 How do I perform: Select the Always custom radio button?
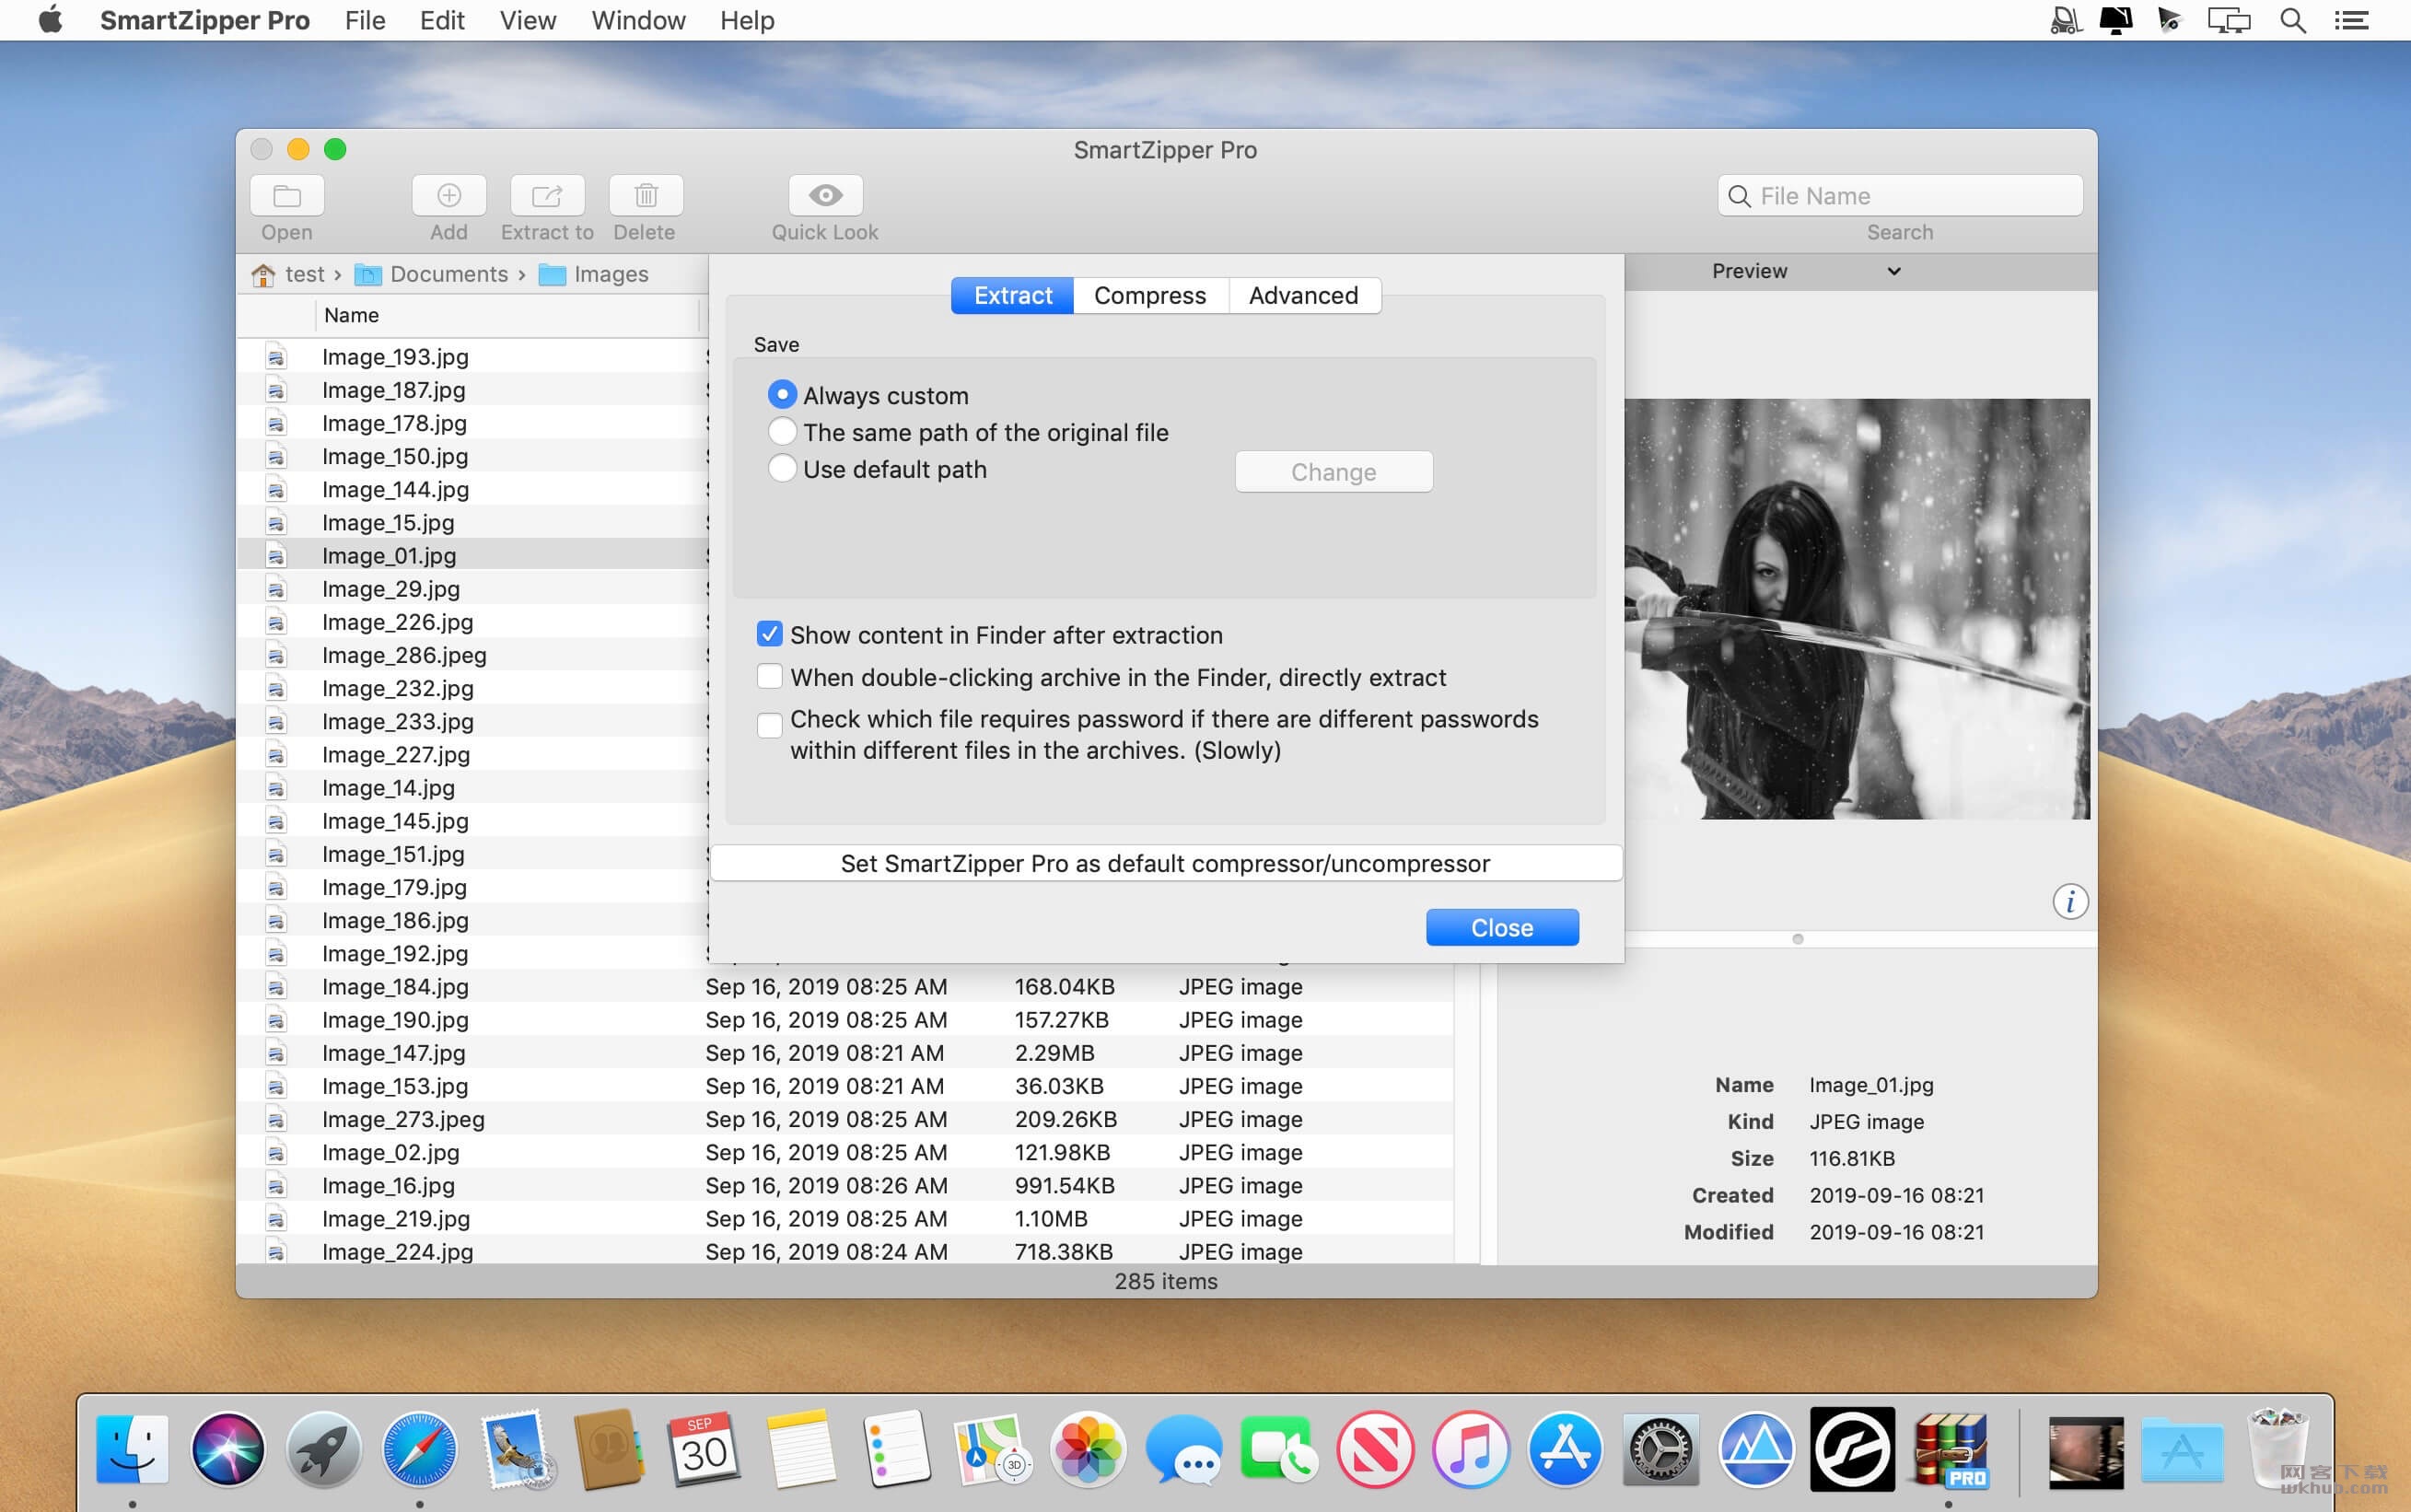click(x=782, y=395)
